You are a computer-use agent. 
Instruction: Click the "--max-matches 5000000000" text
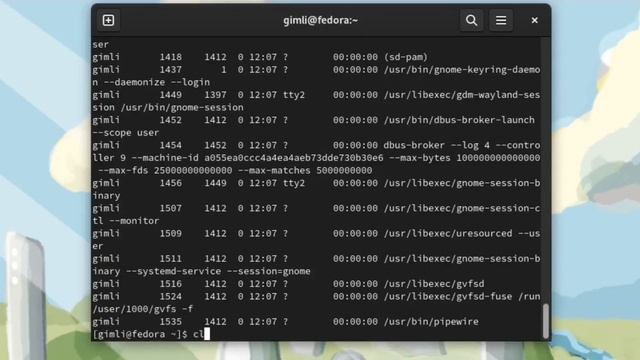coord(305,171)
